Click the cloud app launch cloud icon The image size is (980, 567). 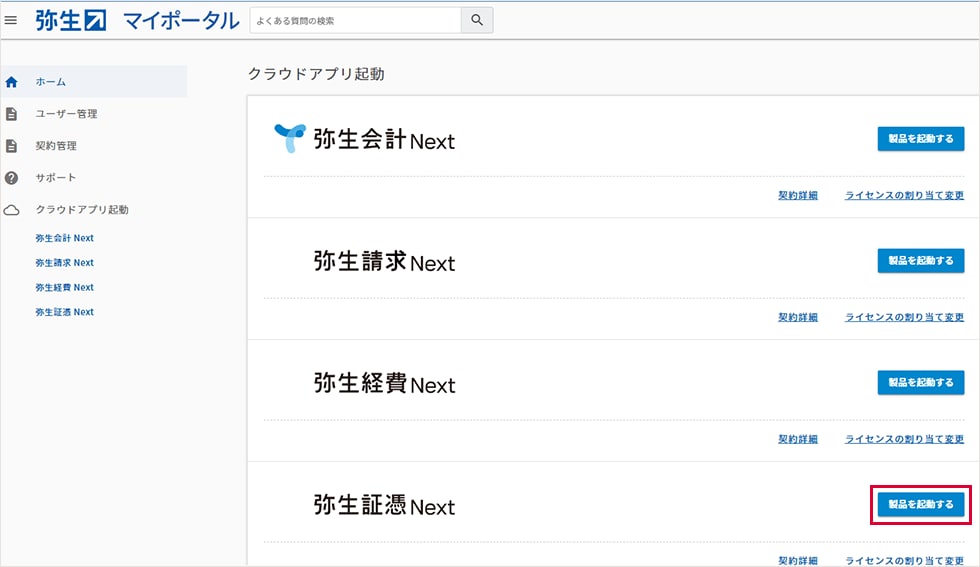12,210
